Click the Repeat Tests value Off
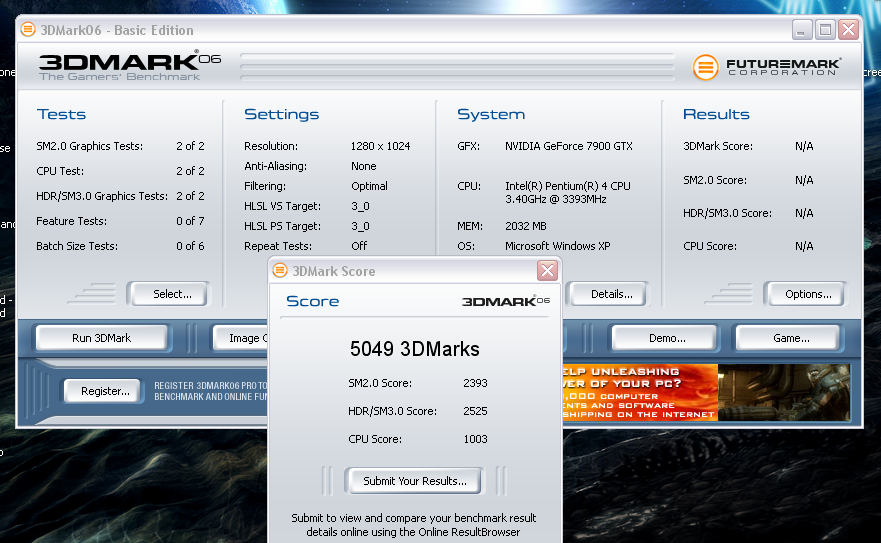881x543 pixels. (359, 246)
